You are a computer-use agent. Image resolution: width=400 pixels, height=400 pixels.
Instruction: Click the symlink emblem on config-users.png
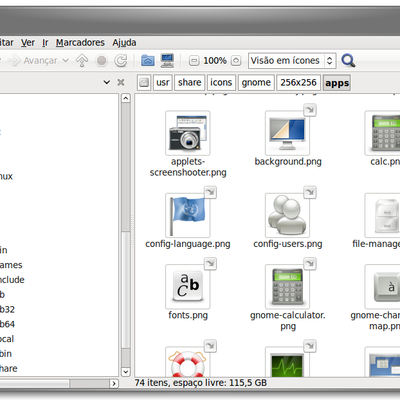(310, 192)
